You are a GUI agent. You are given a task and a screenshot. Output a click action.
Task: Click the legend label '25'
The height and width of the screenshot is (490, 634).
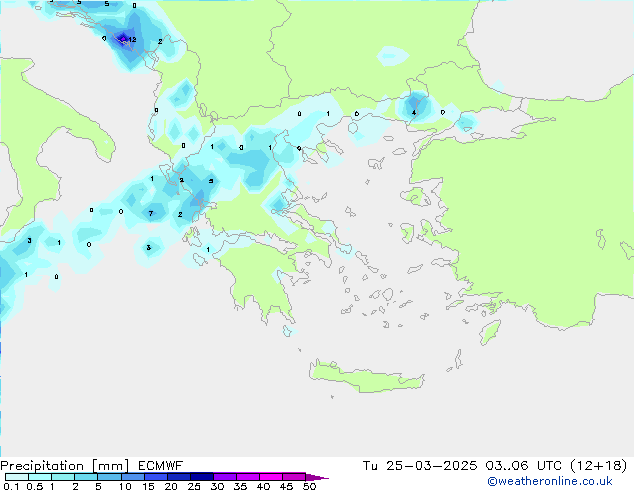(x=194, y=486)
